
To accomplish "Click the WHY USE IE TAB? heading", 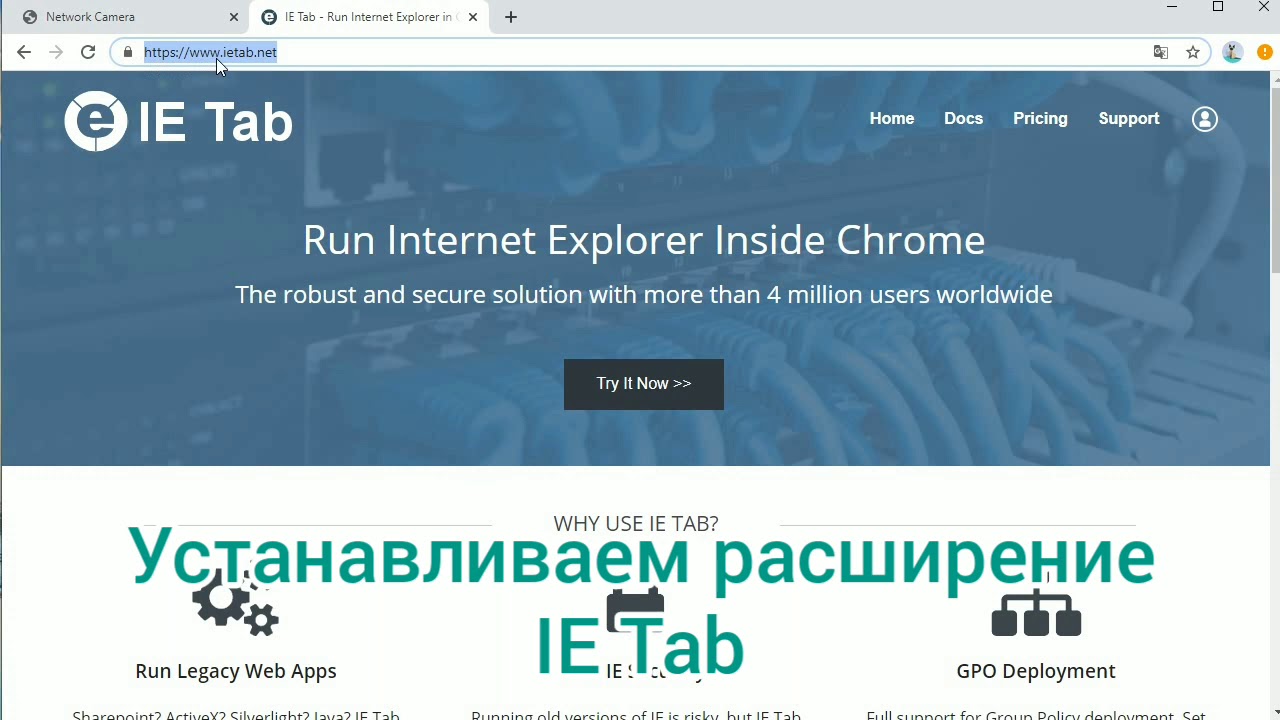I will click(x=636, y=523).
